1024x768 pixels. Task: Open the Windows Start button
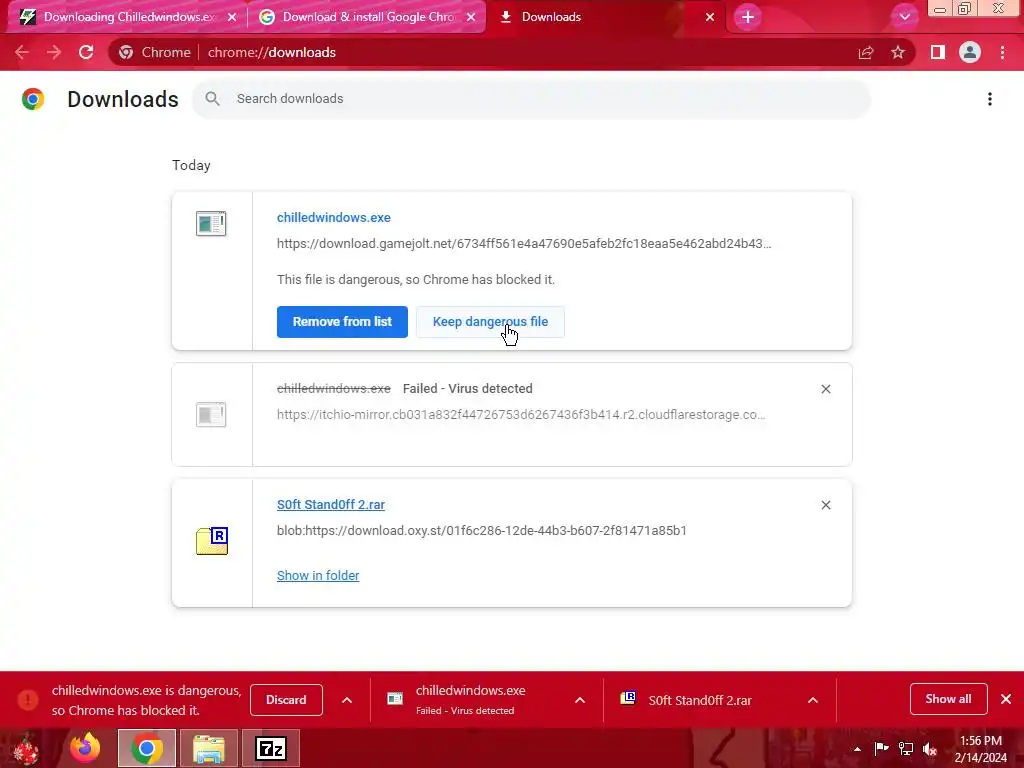coord(26,748)
